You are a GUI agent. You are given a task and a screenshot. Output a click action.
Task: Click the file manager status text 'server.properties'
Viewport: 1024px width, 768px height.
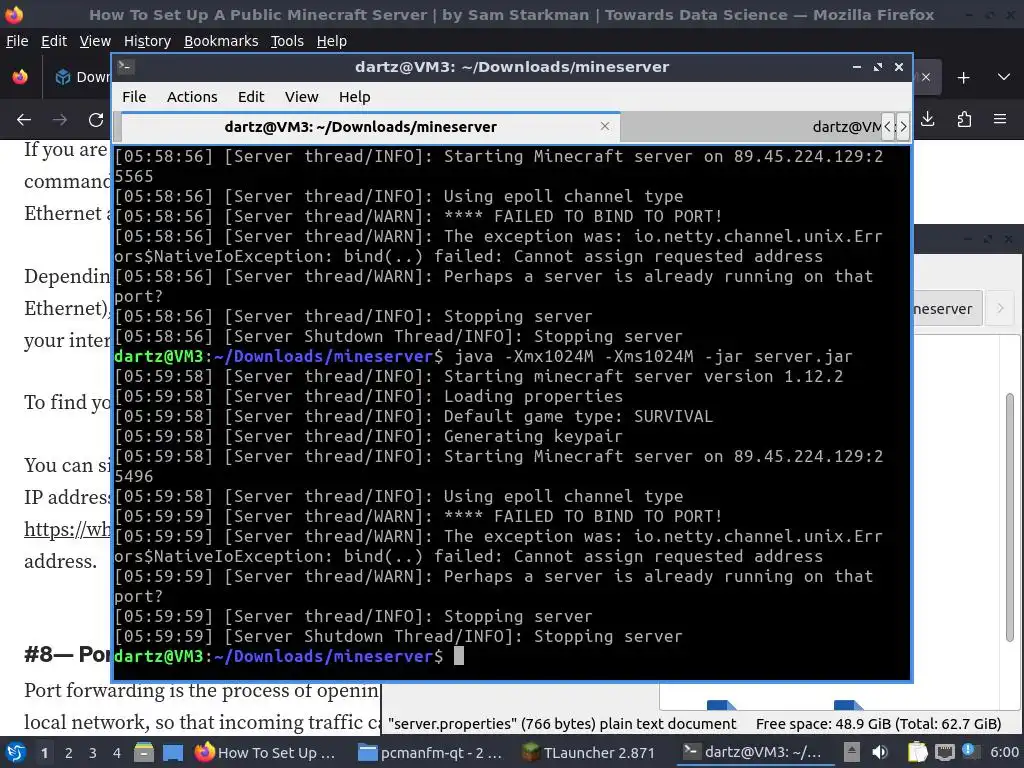coord(562,724)
